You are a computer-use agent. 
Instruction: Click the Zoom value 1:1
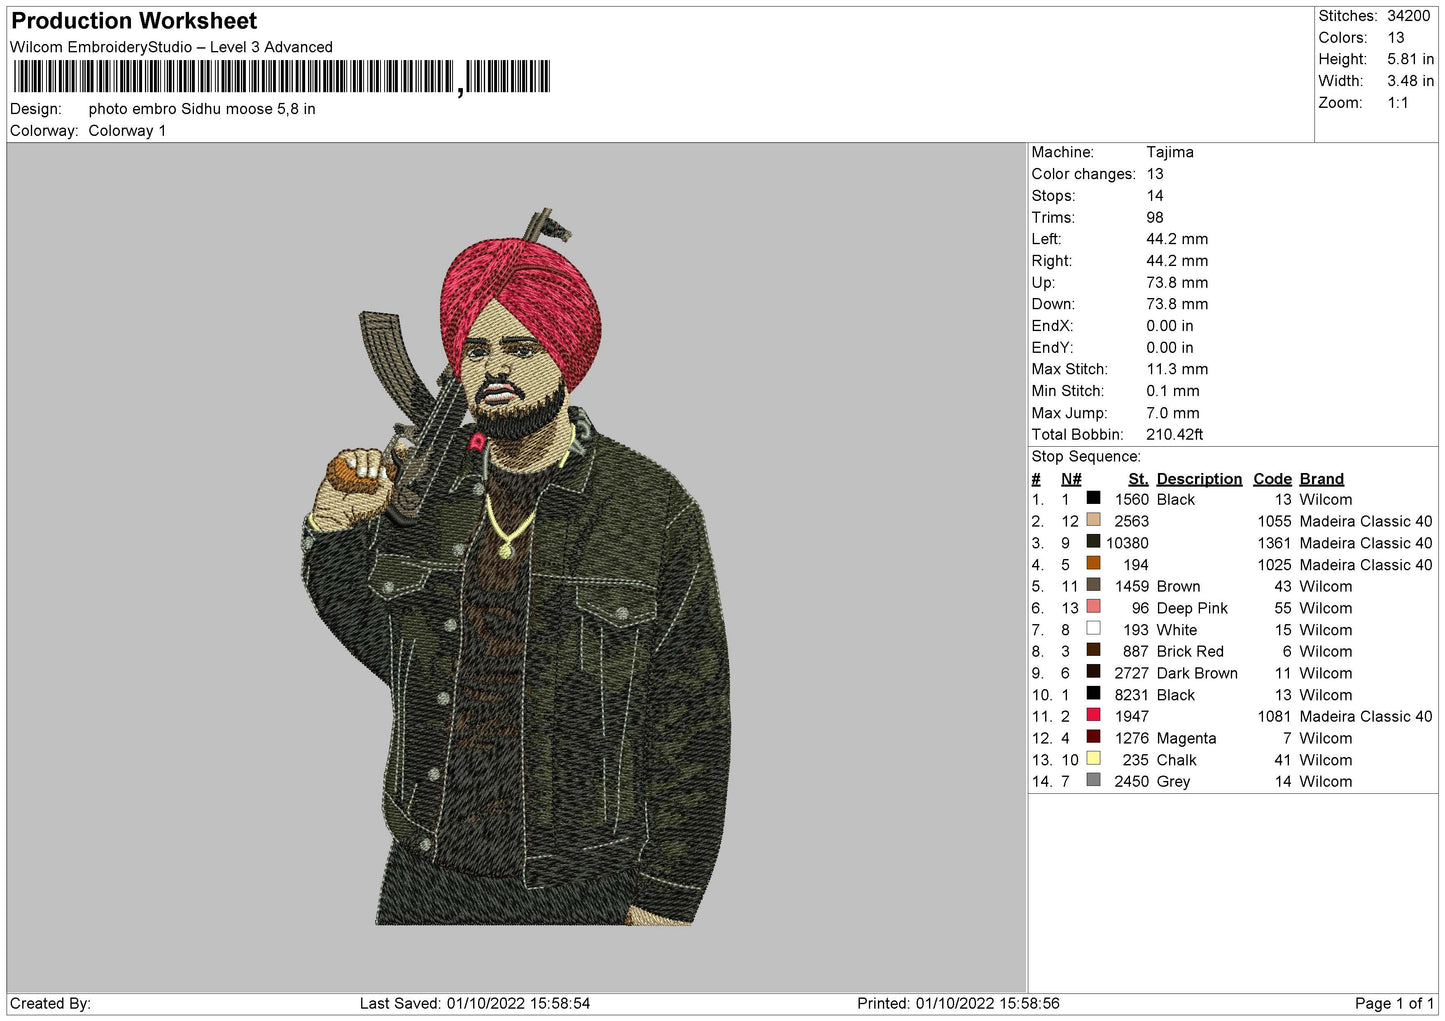tap(1398, 103)
